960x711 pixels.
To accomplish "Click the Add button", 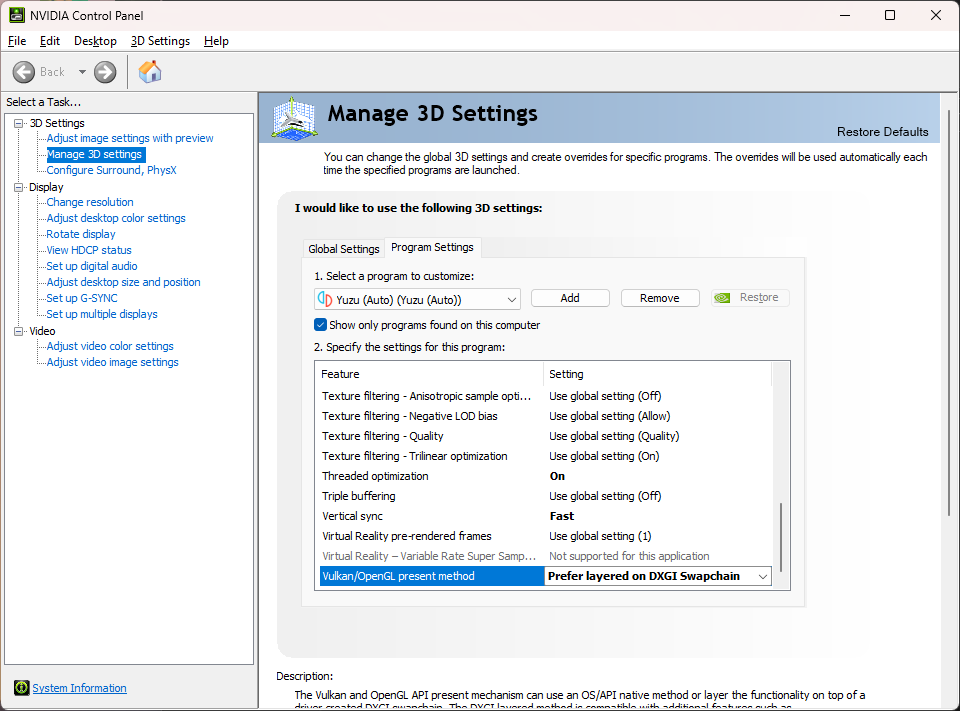I will click(x=570, y=298).
